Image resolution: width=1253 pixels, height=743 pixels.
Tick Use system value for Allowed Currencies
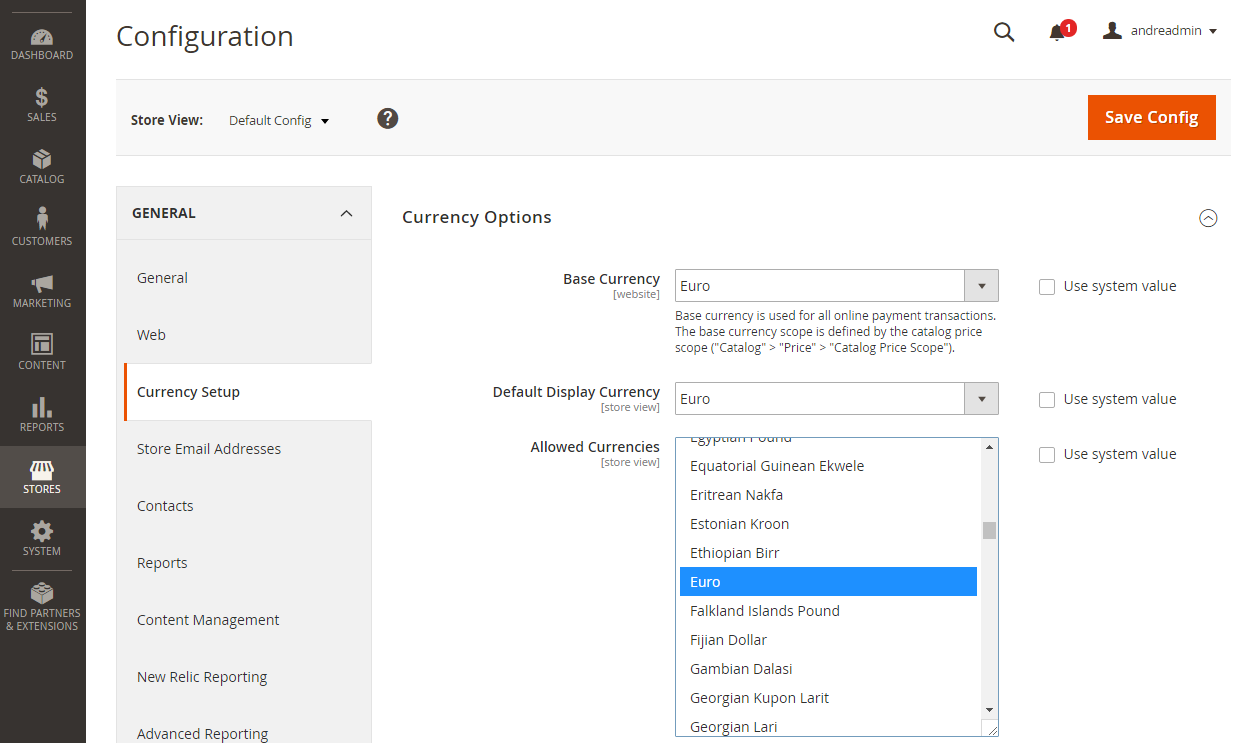click(1047, 455)
